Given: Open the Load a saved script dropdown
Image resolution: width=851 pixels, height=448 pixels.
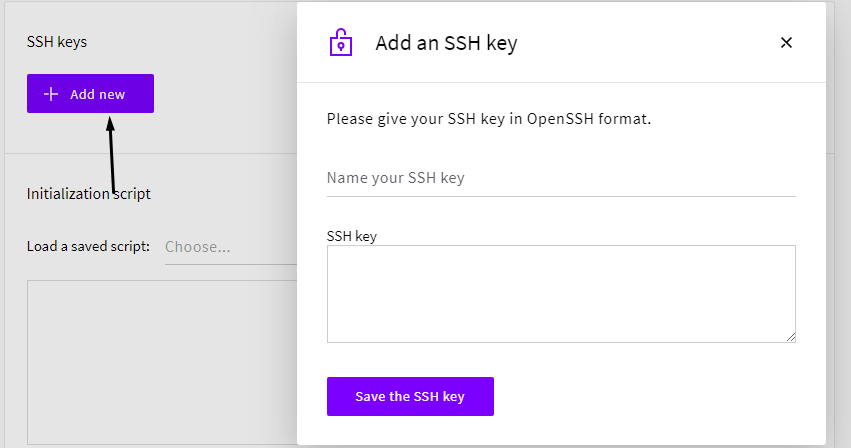Looking at the screenshot, I should pyautogui.click(x=231, y=247).
